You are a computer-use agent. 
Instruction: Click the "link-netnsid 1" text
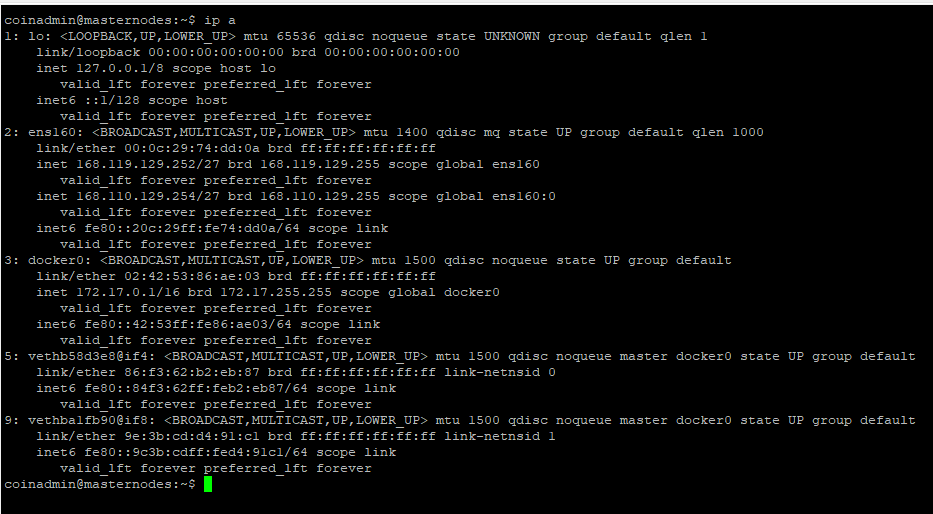[500, 436]
